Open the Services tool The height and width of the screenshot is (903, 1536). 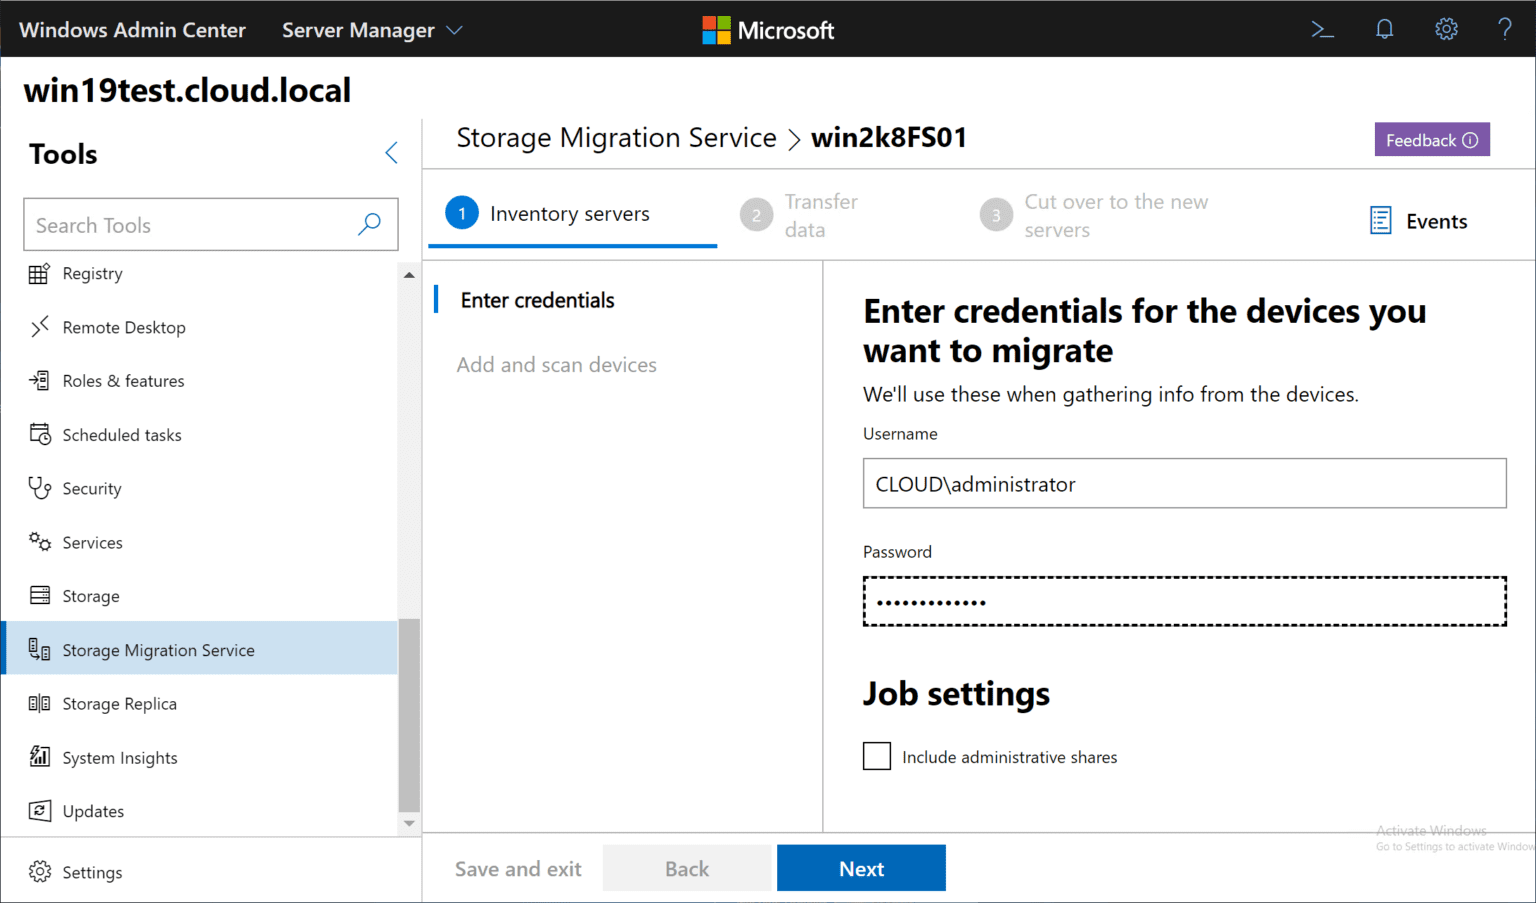click(x=93, y=542)
